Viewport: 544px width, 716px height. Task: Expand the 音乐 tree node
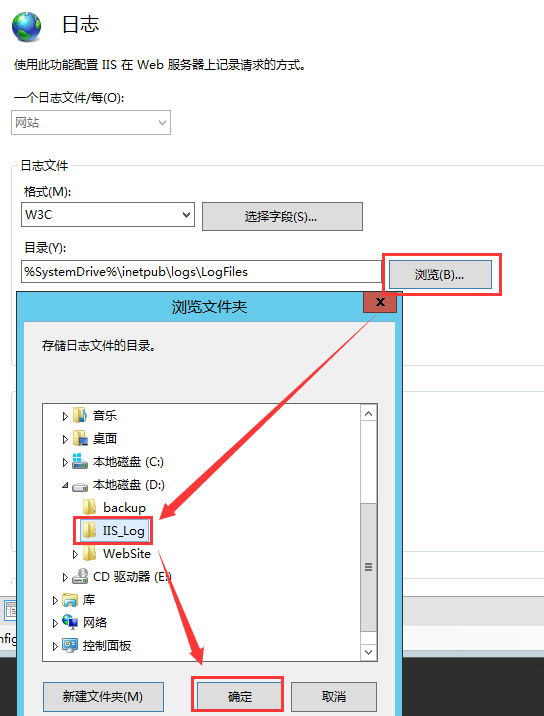pyautogui.click(x=65, y=416)
